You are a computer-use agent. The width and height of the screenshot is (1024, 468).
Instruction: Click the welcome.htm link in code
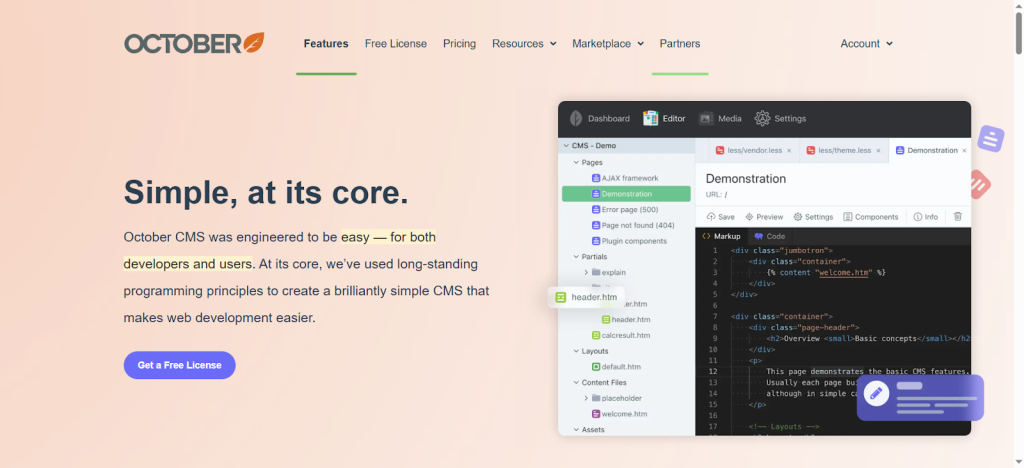click(844, 272)
